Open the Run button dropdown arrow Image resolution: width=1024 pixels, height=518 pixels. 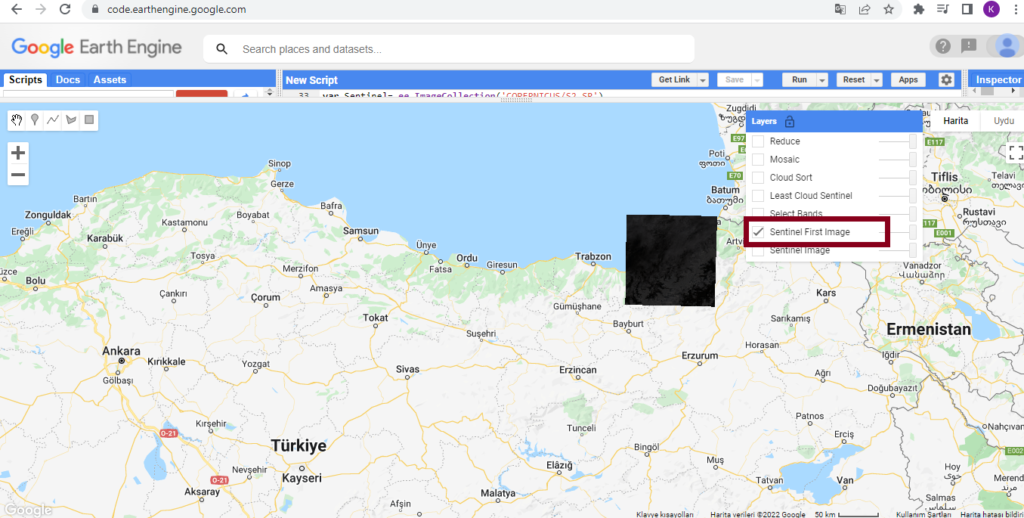pos(822,80)
